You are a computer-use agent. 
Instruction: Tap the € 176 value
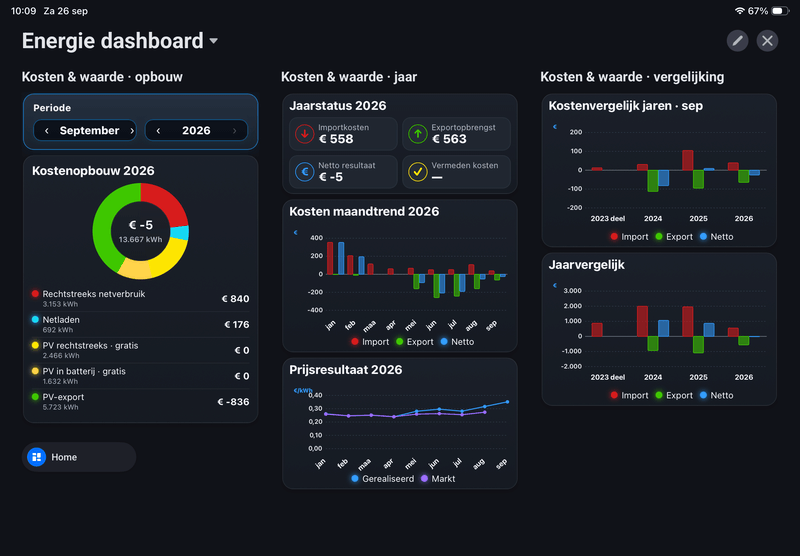click(237, 324)
